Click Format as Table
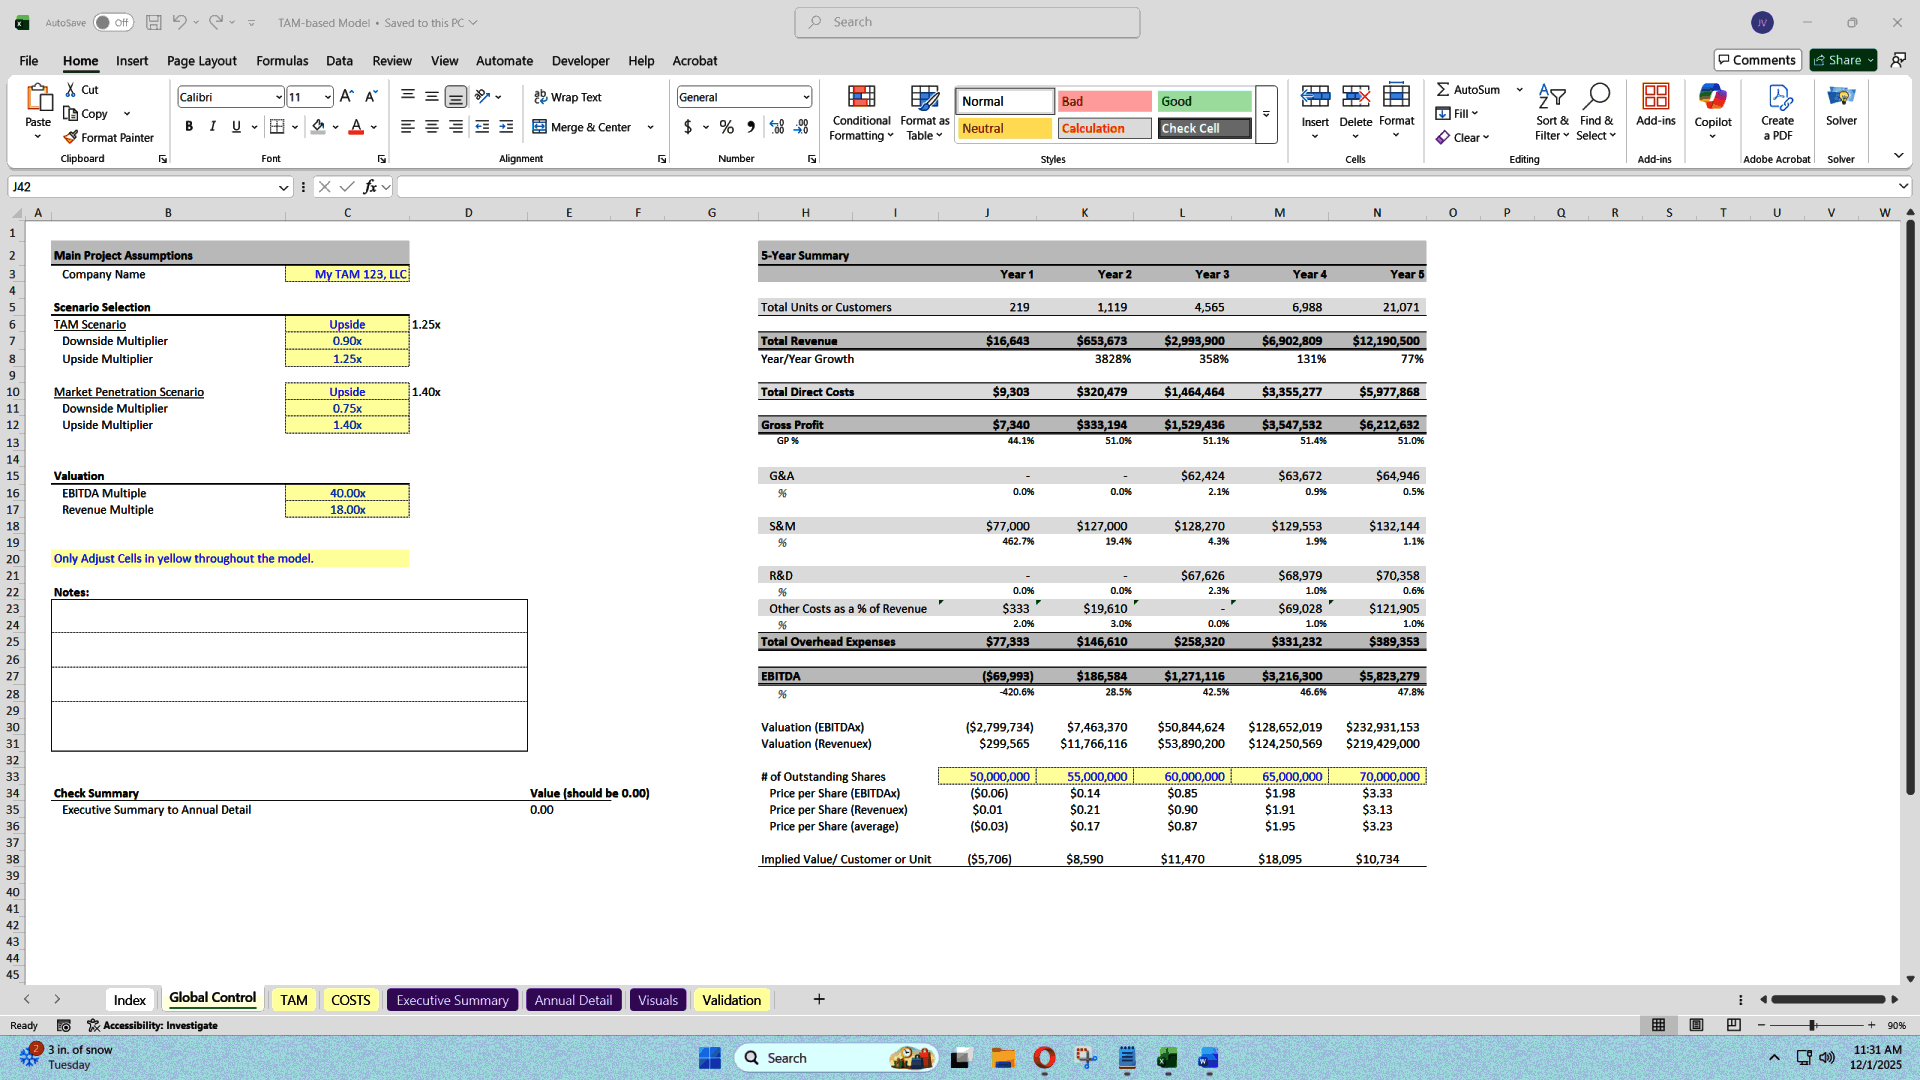 point(923,112)
